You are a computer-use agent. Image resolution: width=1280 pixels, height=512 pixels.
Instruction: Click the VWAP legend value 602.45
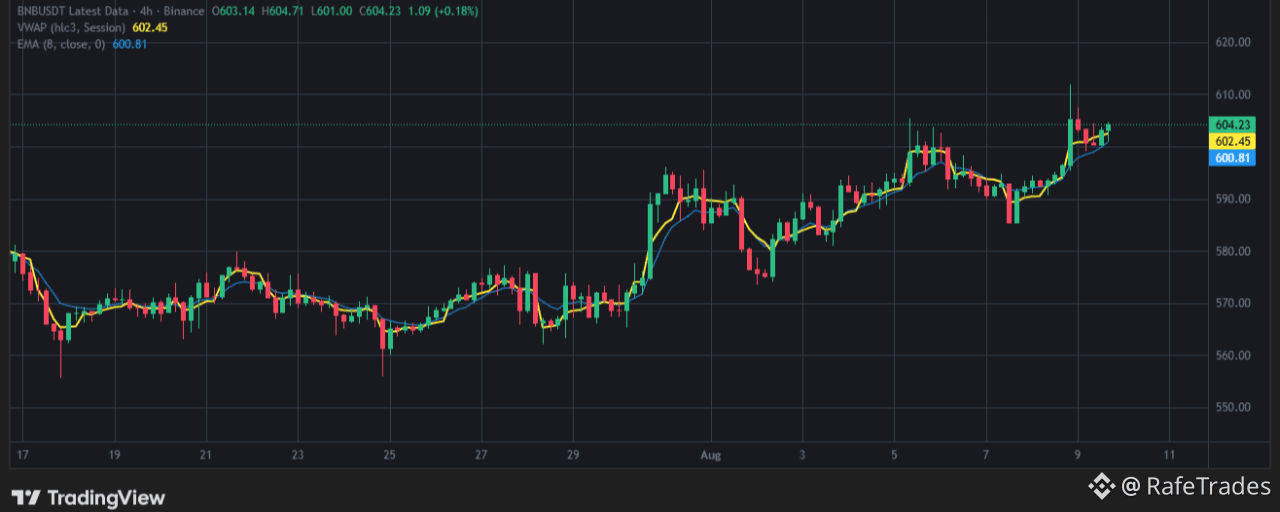click(149, 27)
